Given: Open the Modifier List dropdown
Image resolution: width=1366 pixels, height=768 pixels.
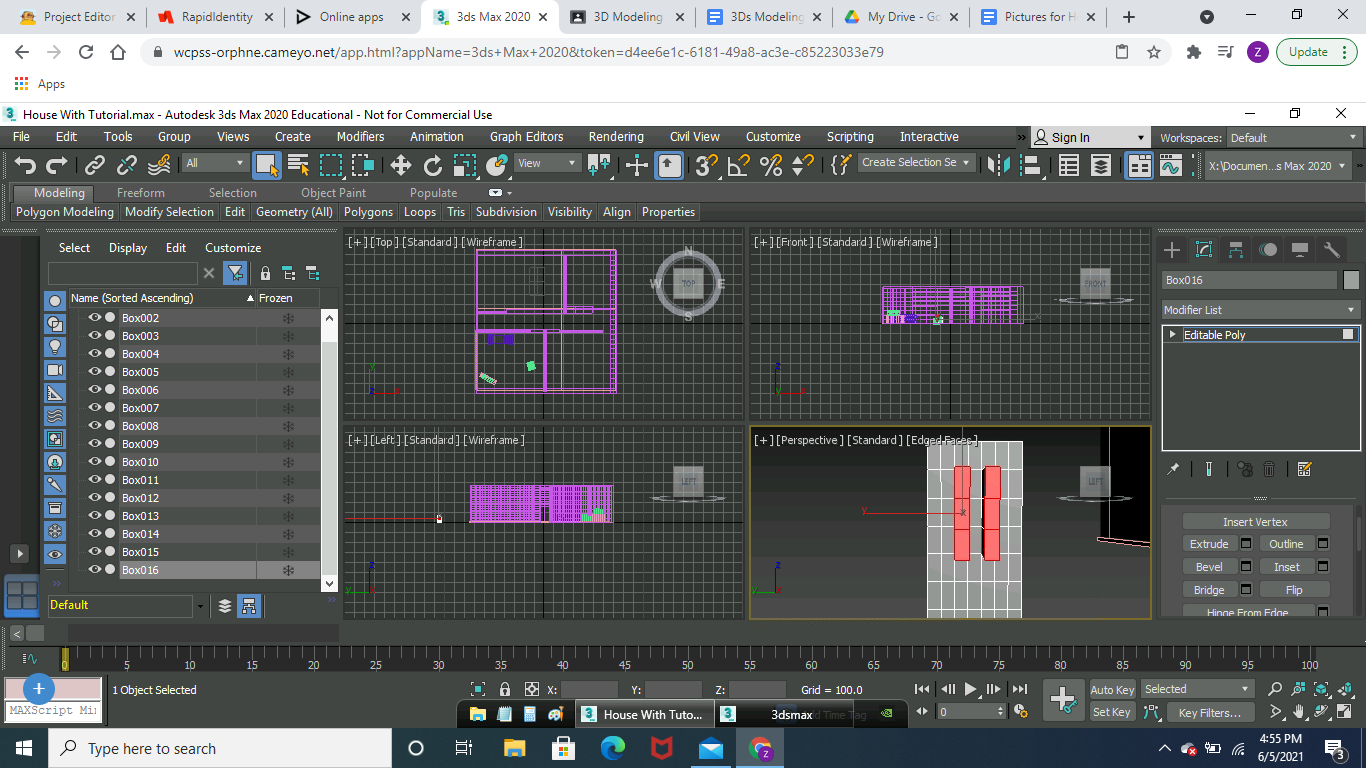Looking at the screenshot, I should point(1260,310).
